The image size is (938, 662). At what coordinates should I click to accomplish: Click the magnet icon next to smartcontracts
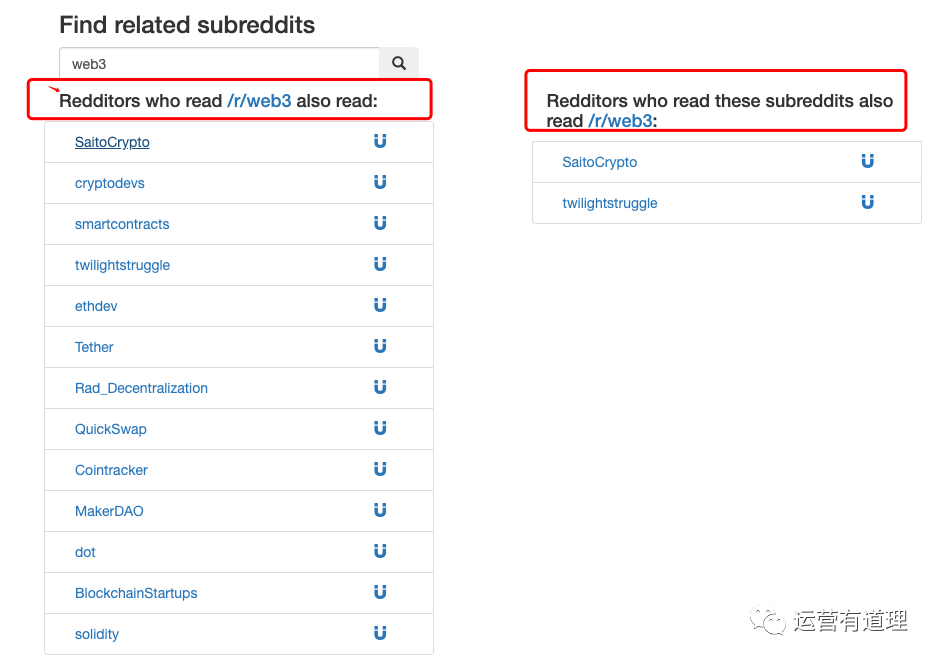click(x=380, y=223)
